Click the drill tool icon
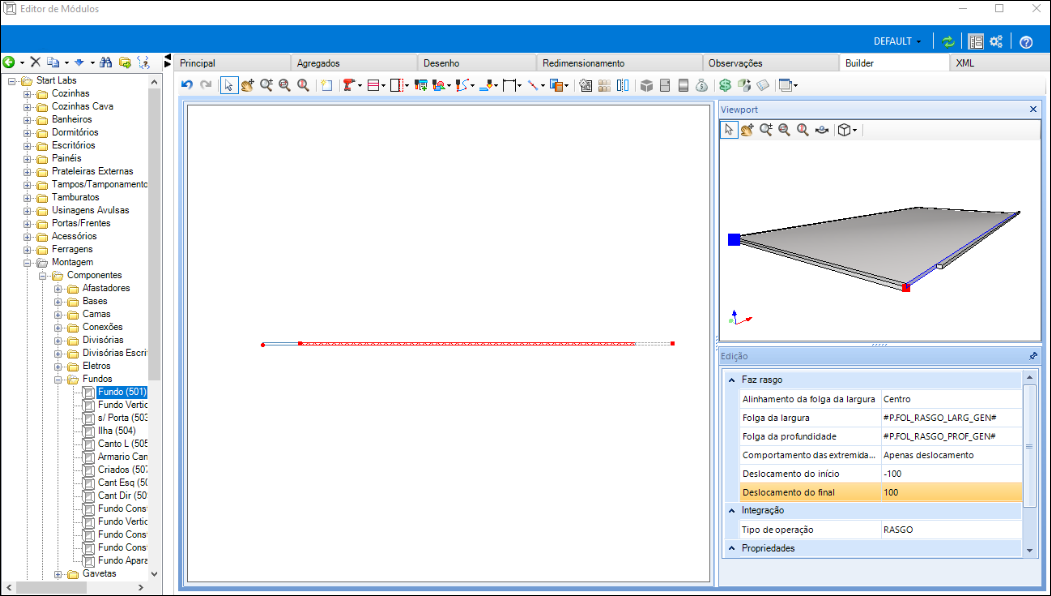This screenshot has width=1051, height=596. 348,85
